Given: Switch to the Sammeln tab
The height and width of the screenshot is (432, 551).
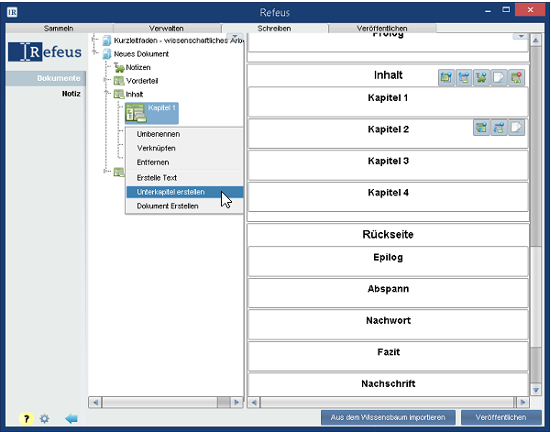Looking at the screenshot, I should point(59,28).
